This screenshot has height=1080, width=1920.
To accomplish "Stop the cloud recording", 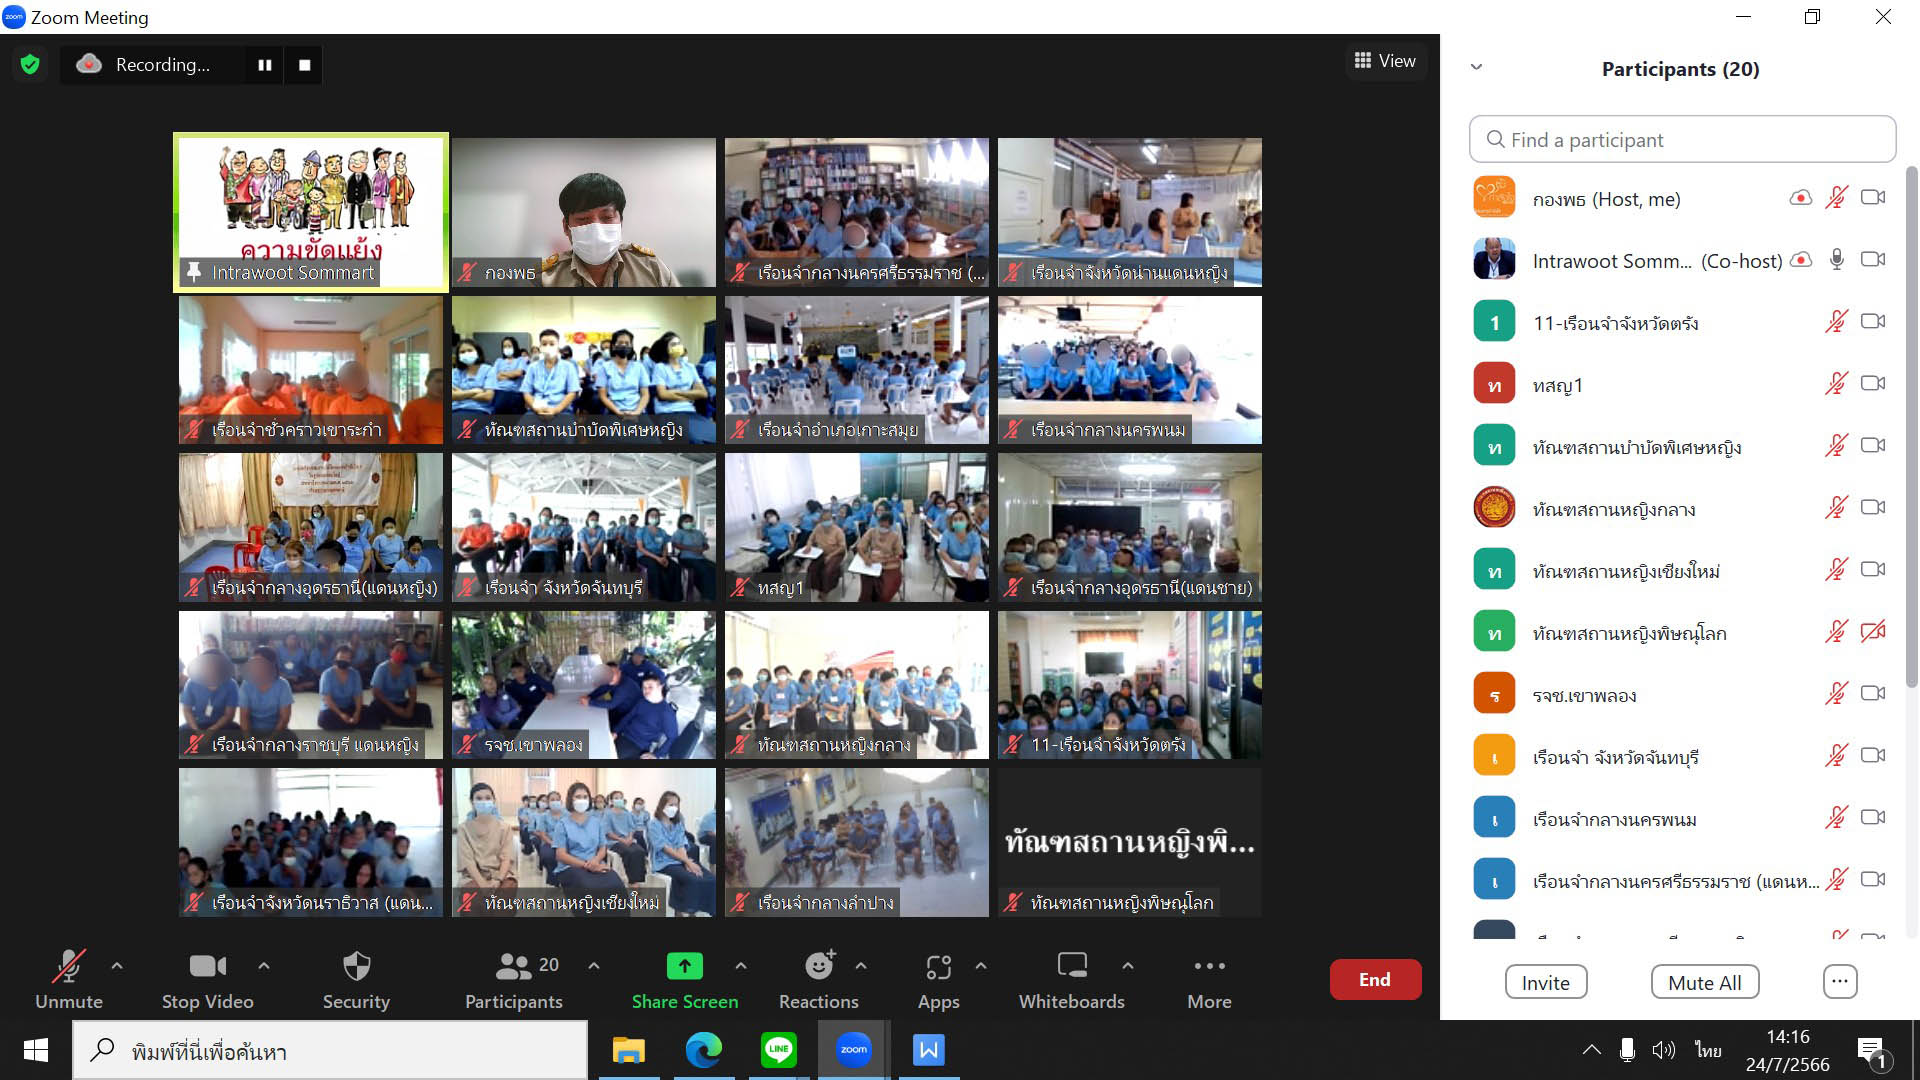I will coord(305,65).
